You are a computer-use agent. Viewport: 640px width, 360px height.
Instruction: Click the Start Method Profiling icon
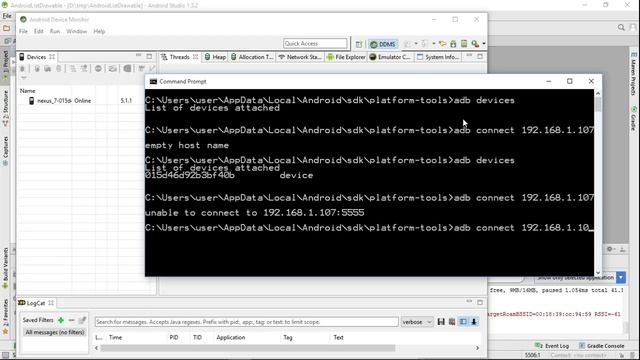click(x=84, y=69)
